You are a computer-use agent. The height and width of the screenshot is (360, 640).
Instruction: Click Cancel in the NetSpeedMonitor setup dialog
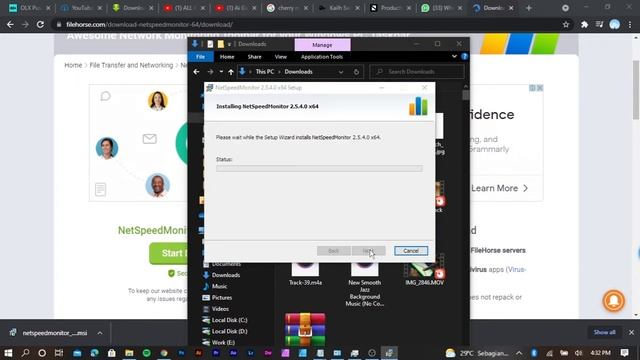(x=411, y=251)
